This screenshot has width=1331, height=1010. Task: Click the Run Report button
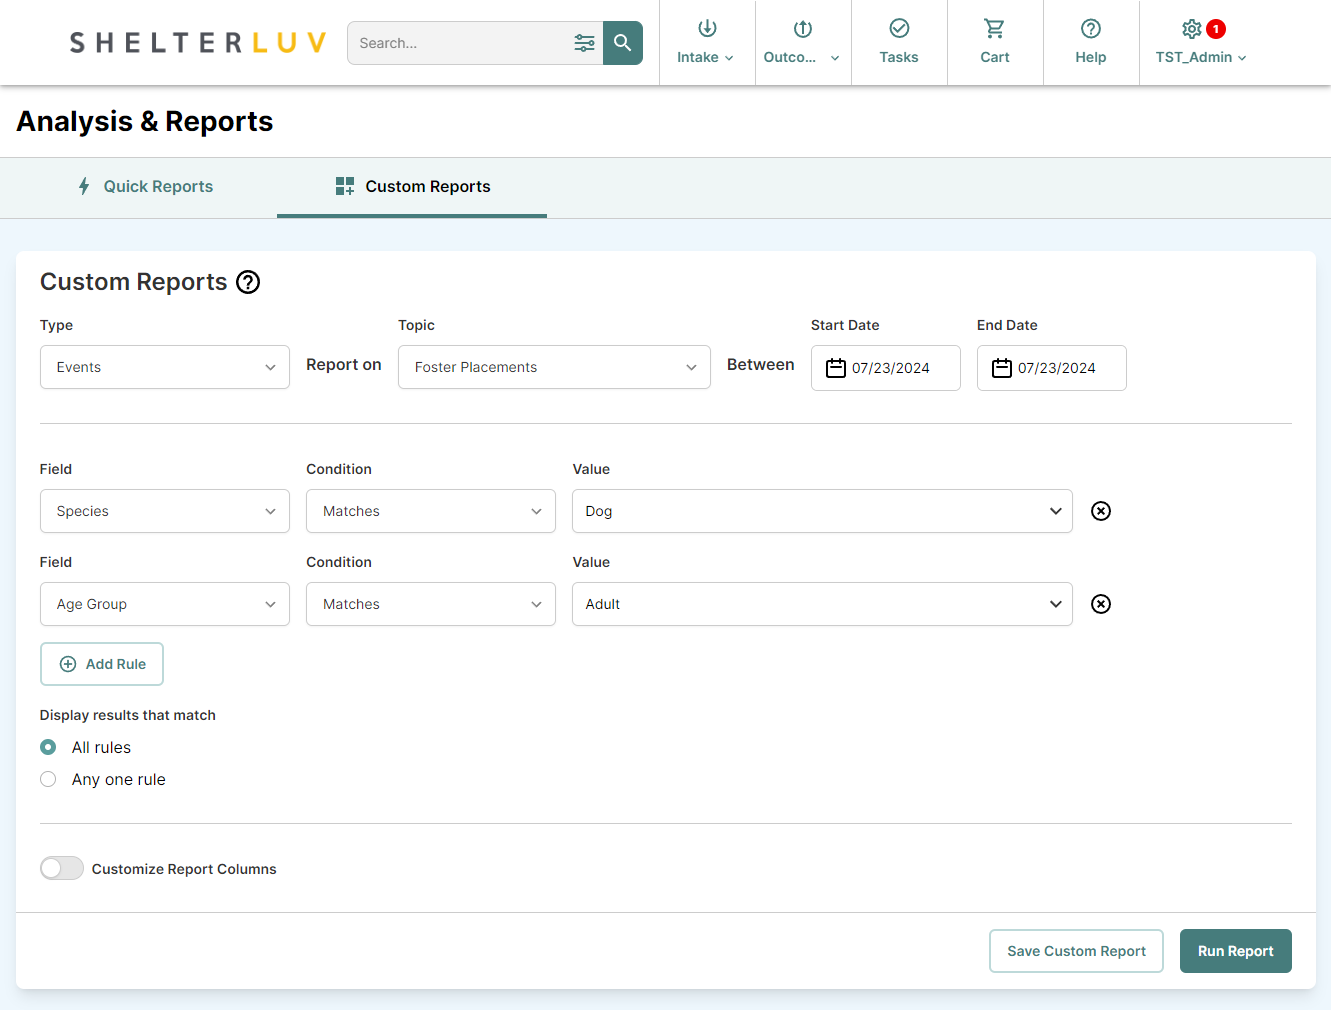[x=1236, y=951]
